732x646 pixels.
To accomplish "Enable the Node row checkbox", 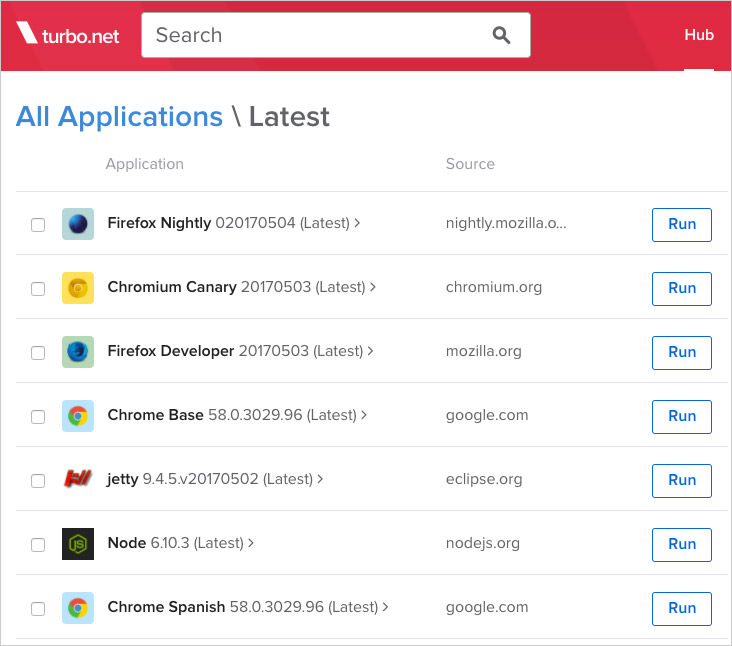I will (x=38, y=544).
